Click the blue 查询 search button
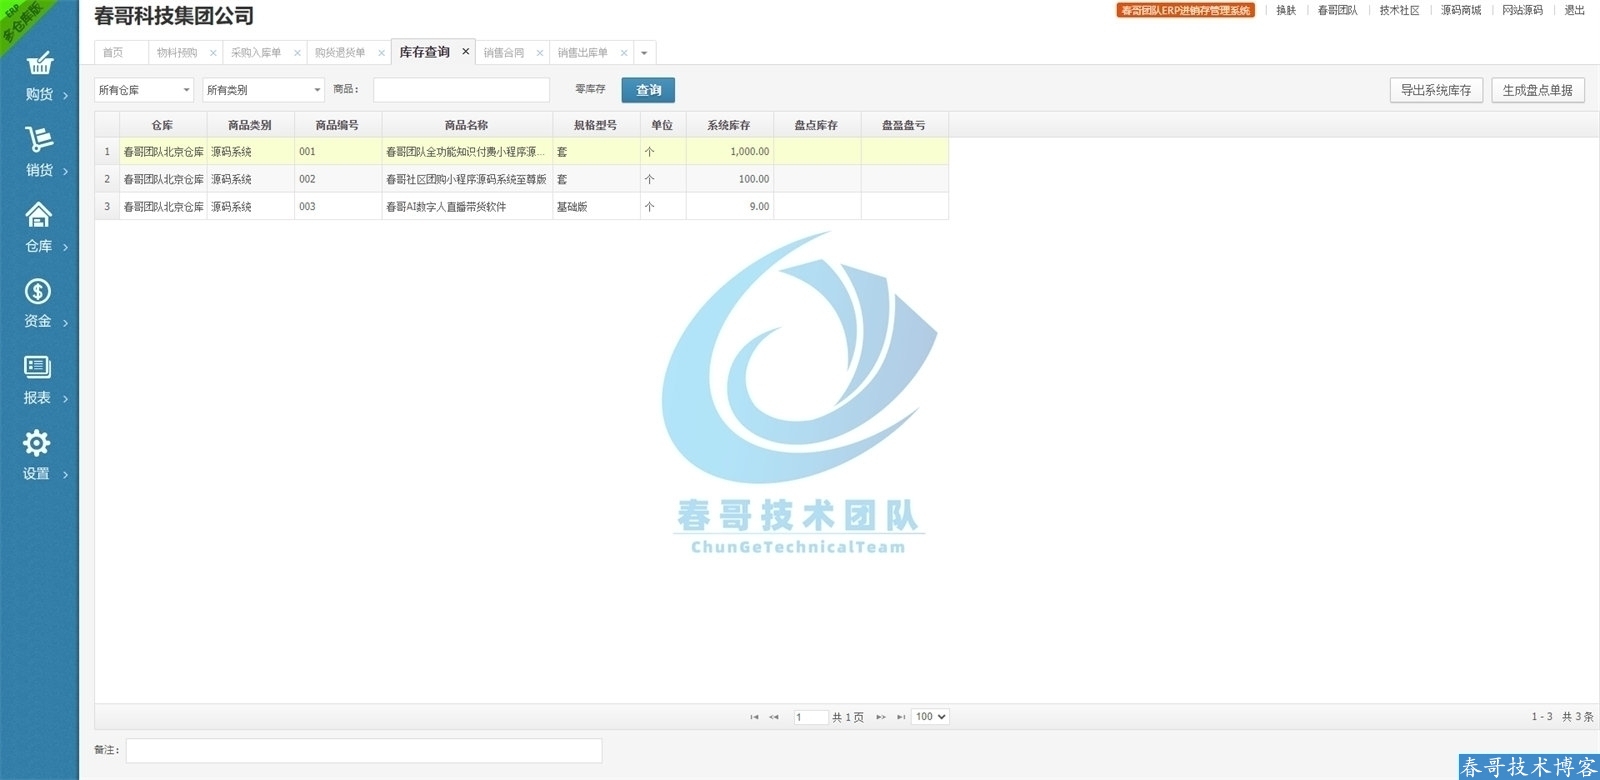Image resolution: width=1600 pixels, height=780 pixels. coord(648,90)
